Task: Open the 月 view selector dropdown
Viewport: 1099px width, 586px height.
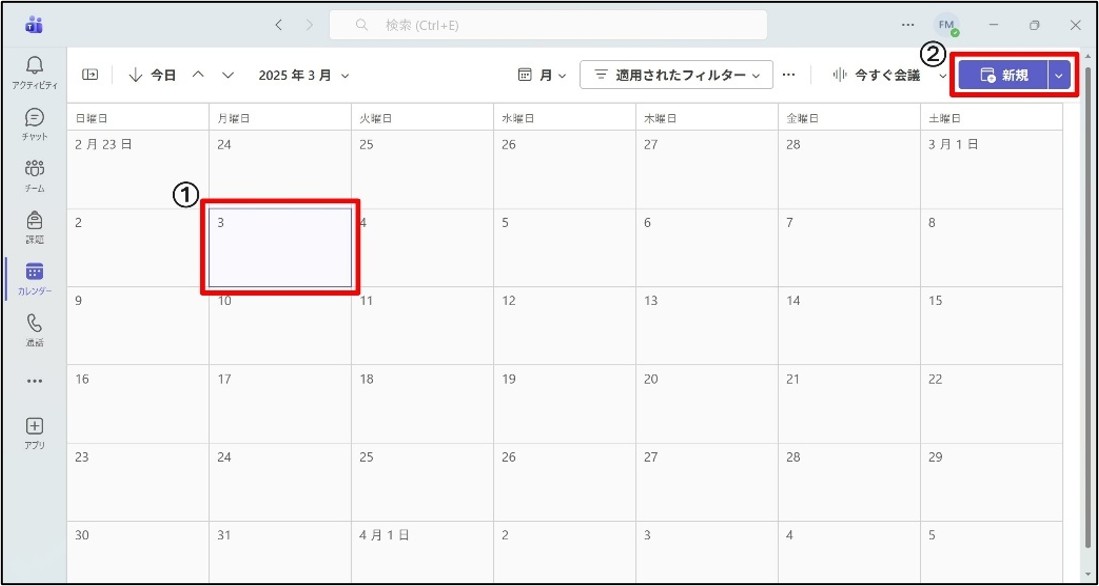Action: [542, 75]
